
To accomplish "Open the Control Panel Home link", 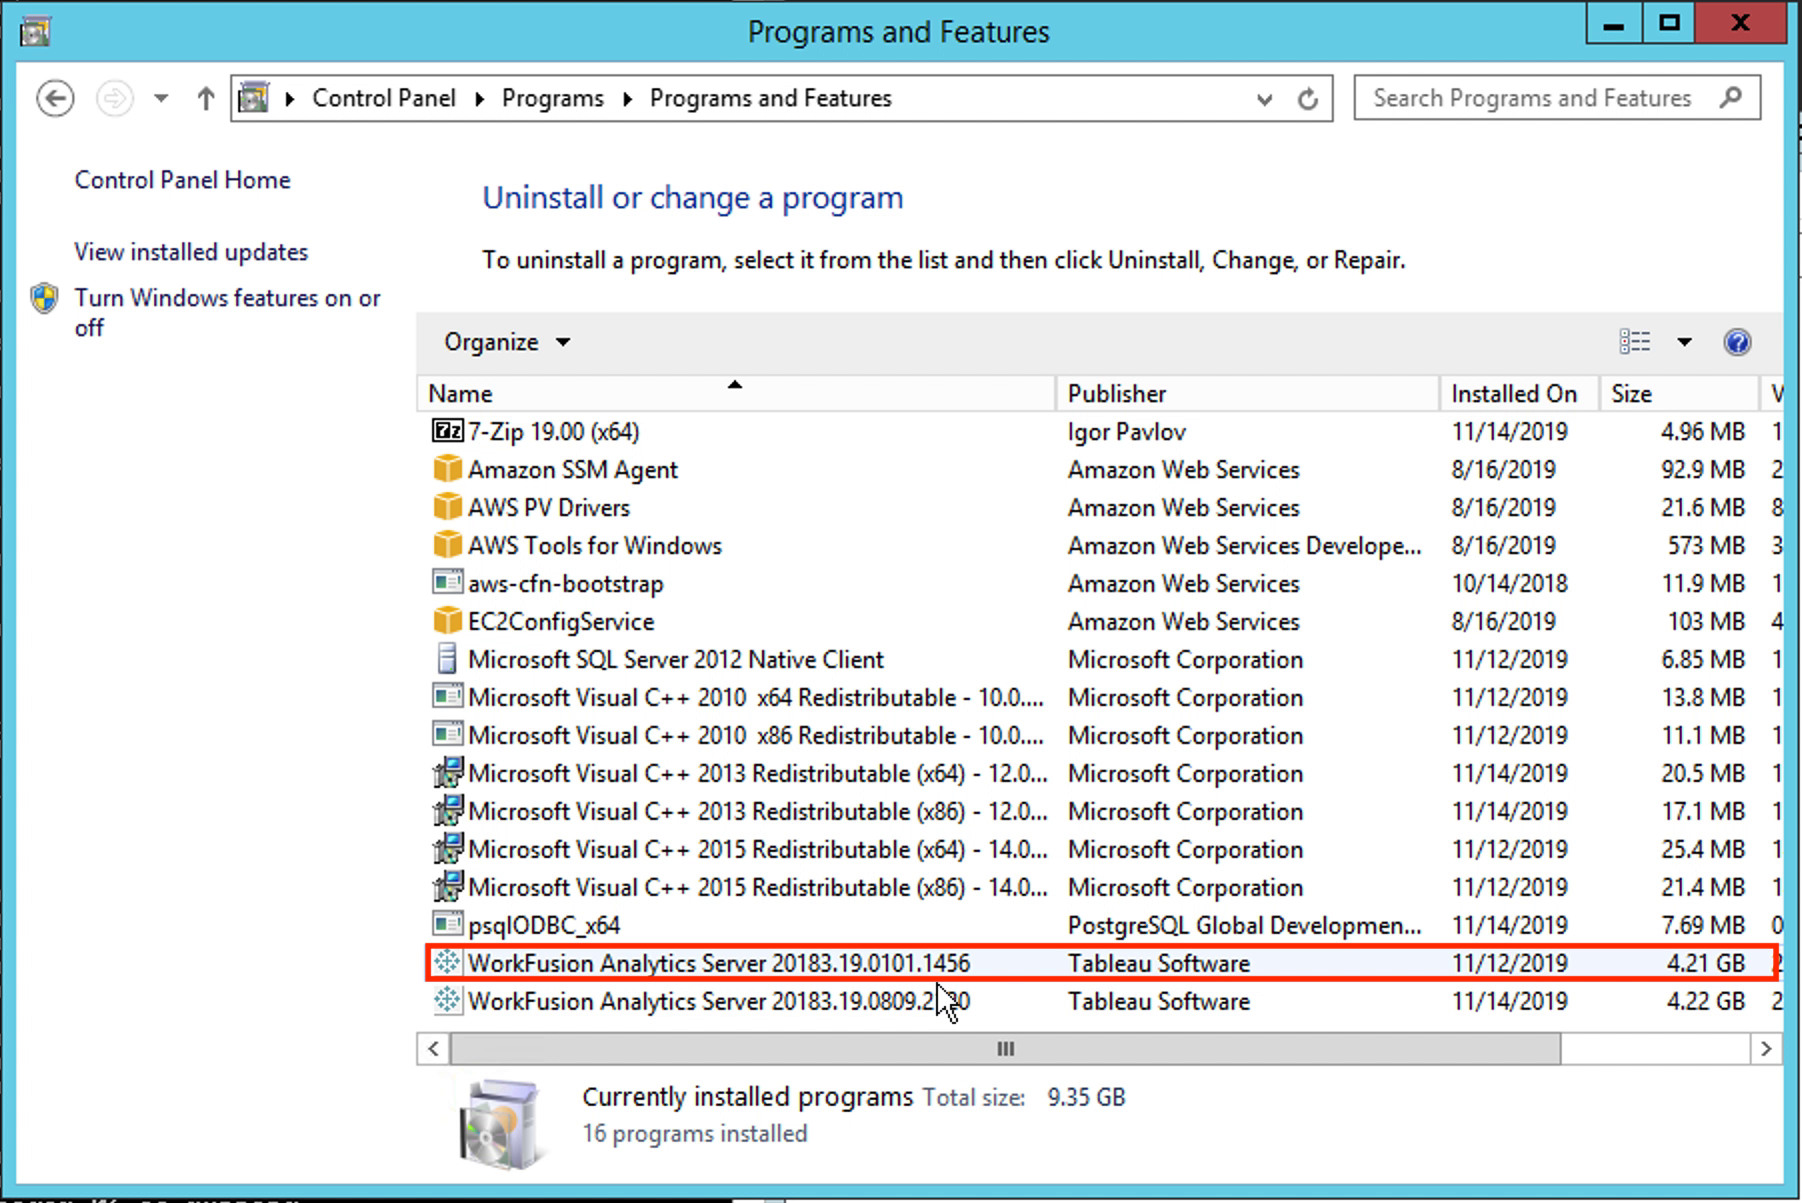I will pyautogui.click(x=183, y=180).
